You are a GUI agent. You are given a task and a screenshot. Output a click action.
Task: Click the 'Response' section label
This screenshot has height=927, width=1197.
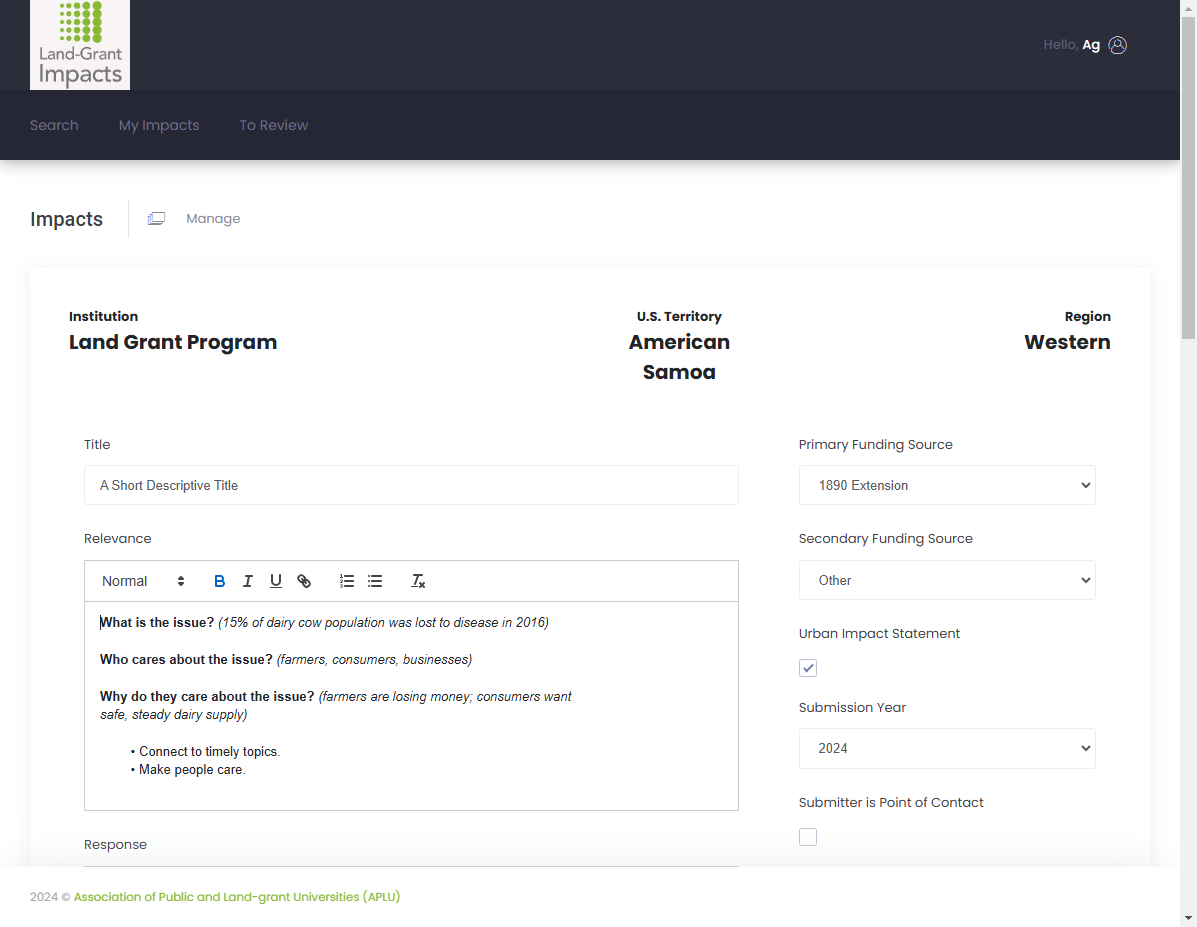coord(115,845)
